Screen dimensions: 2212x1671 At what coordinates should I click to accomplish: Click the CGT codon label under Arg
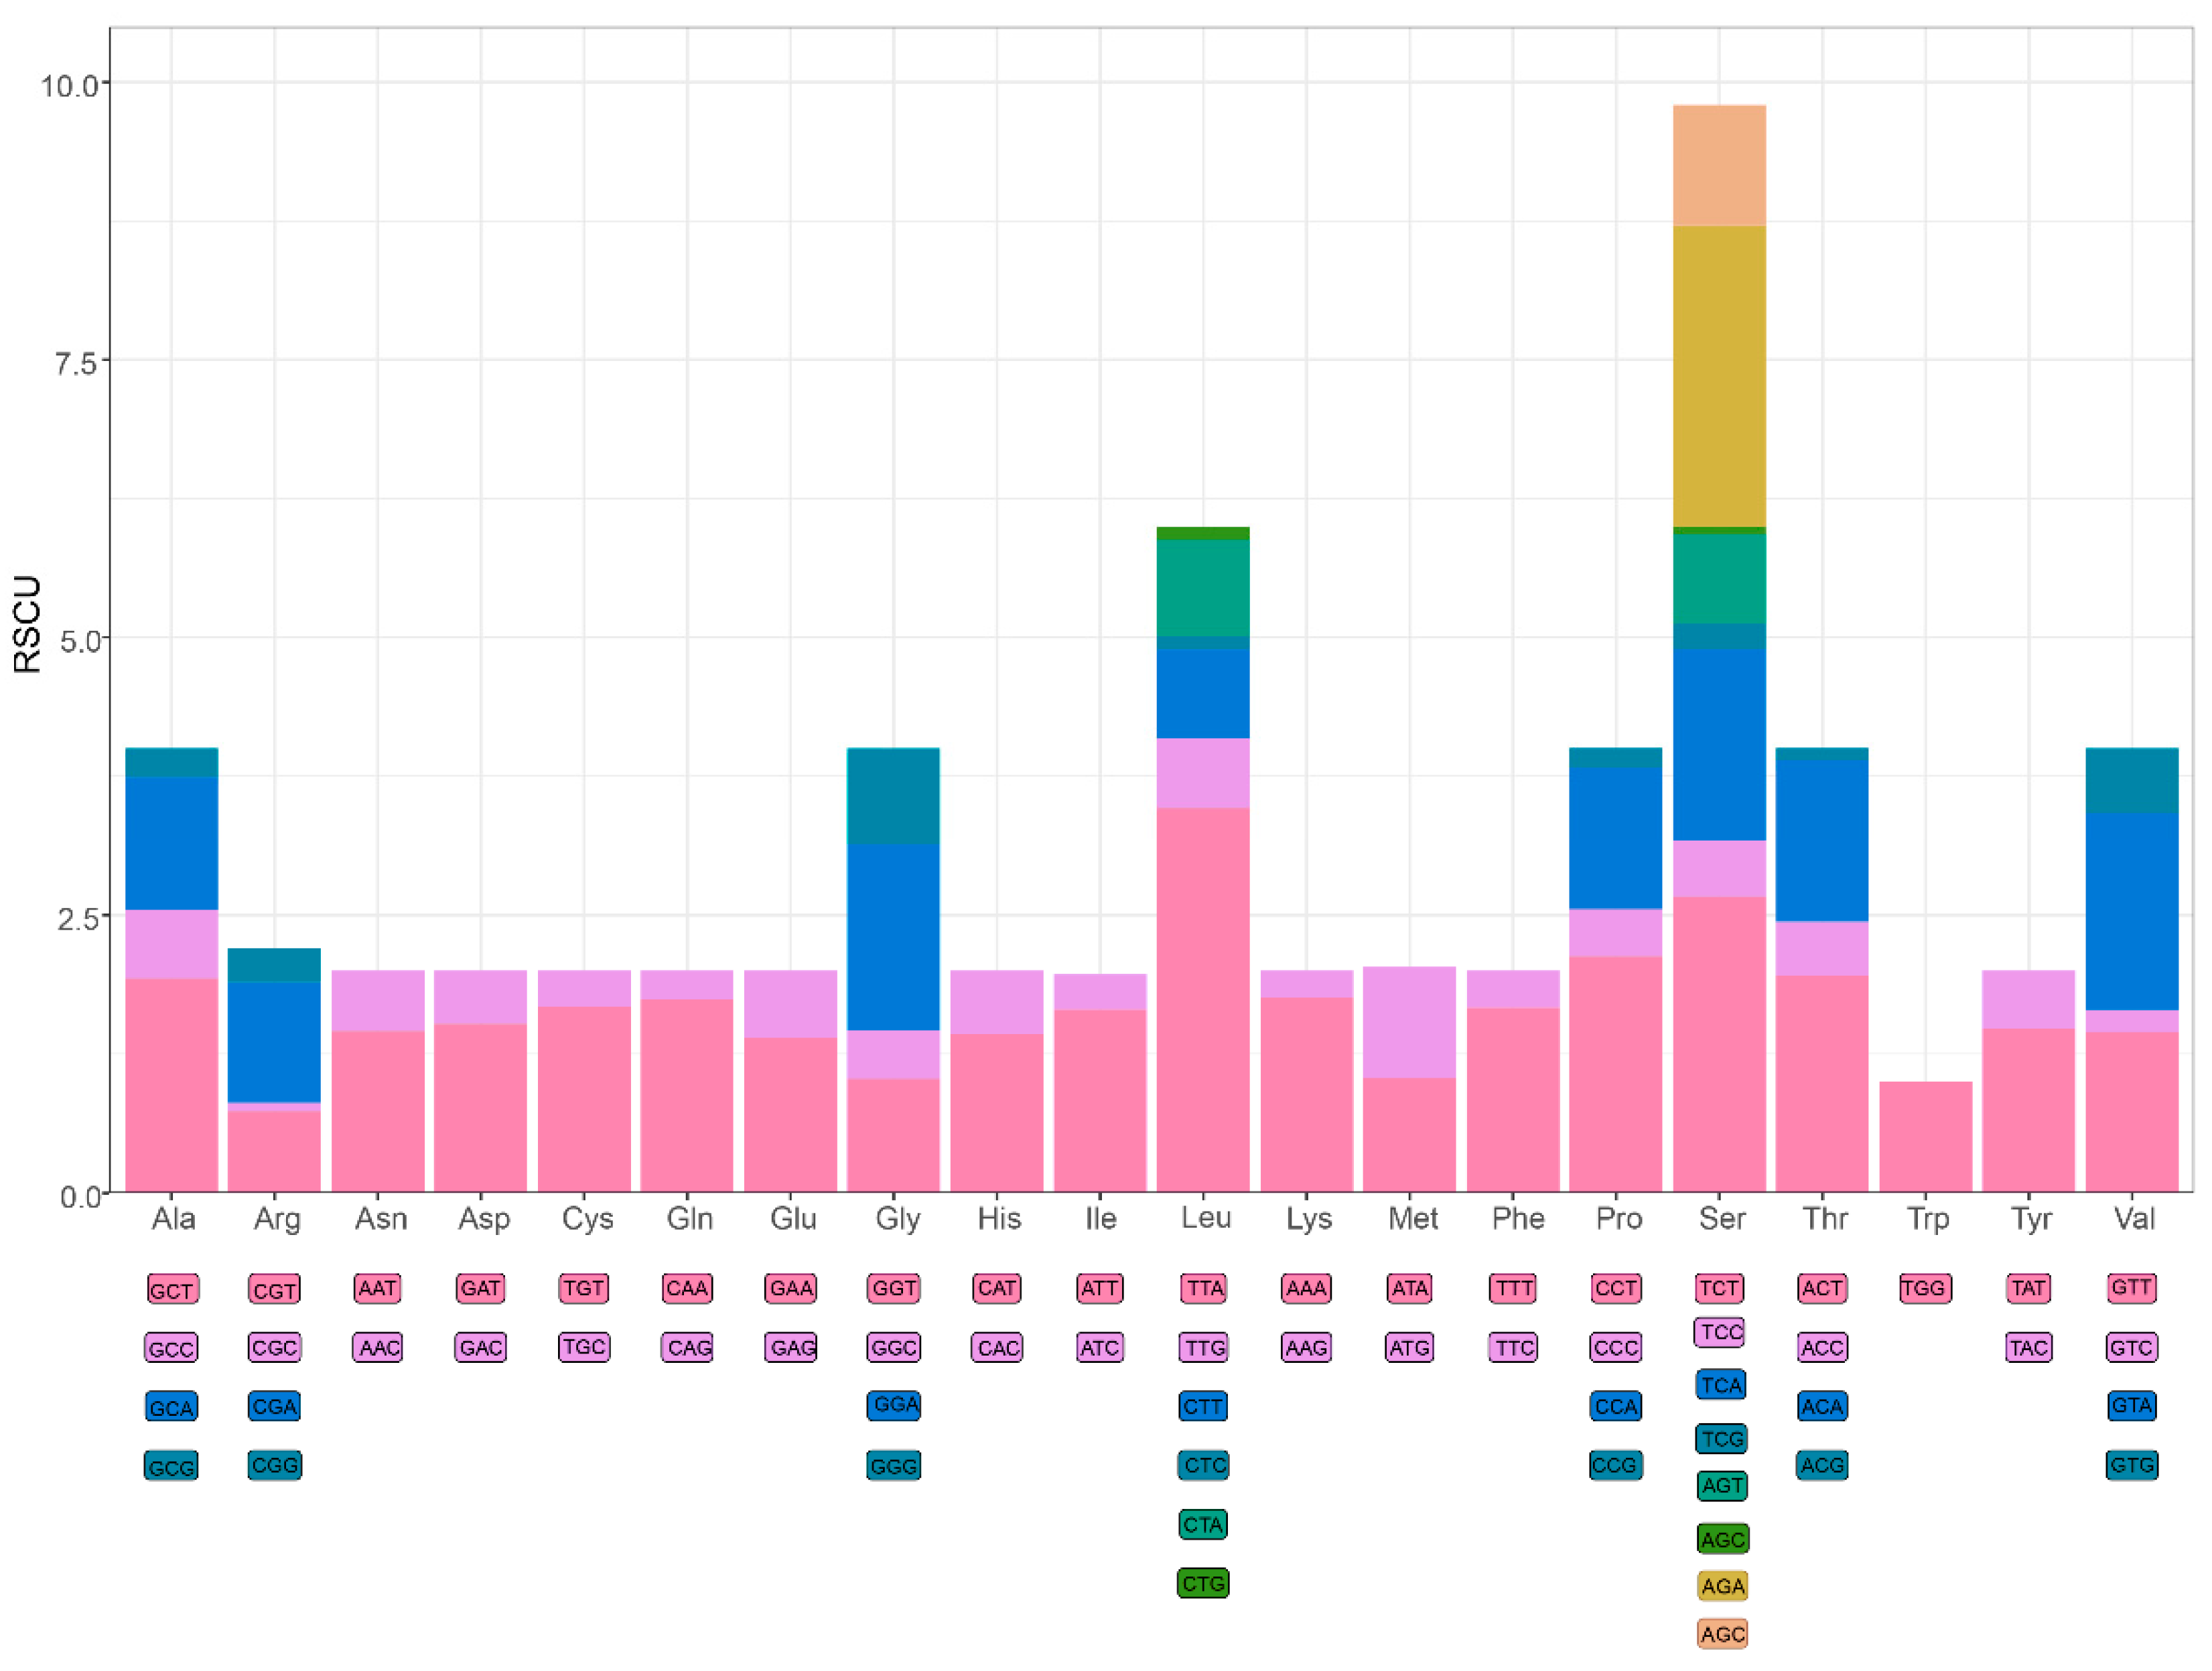275,1289
